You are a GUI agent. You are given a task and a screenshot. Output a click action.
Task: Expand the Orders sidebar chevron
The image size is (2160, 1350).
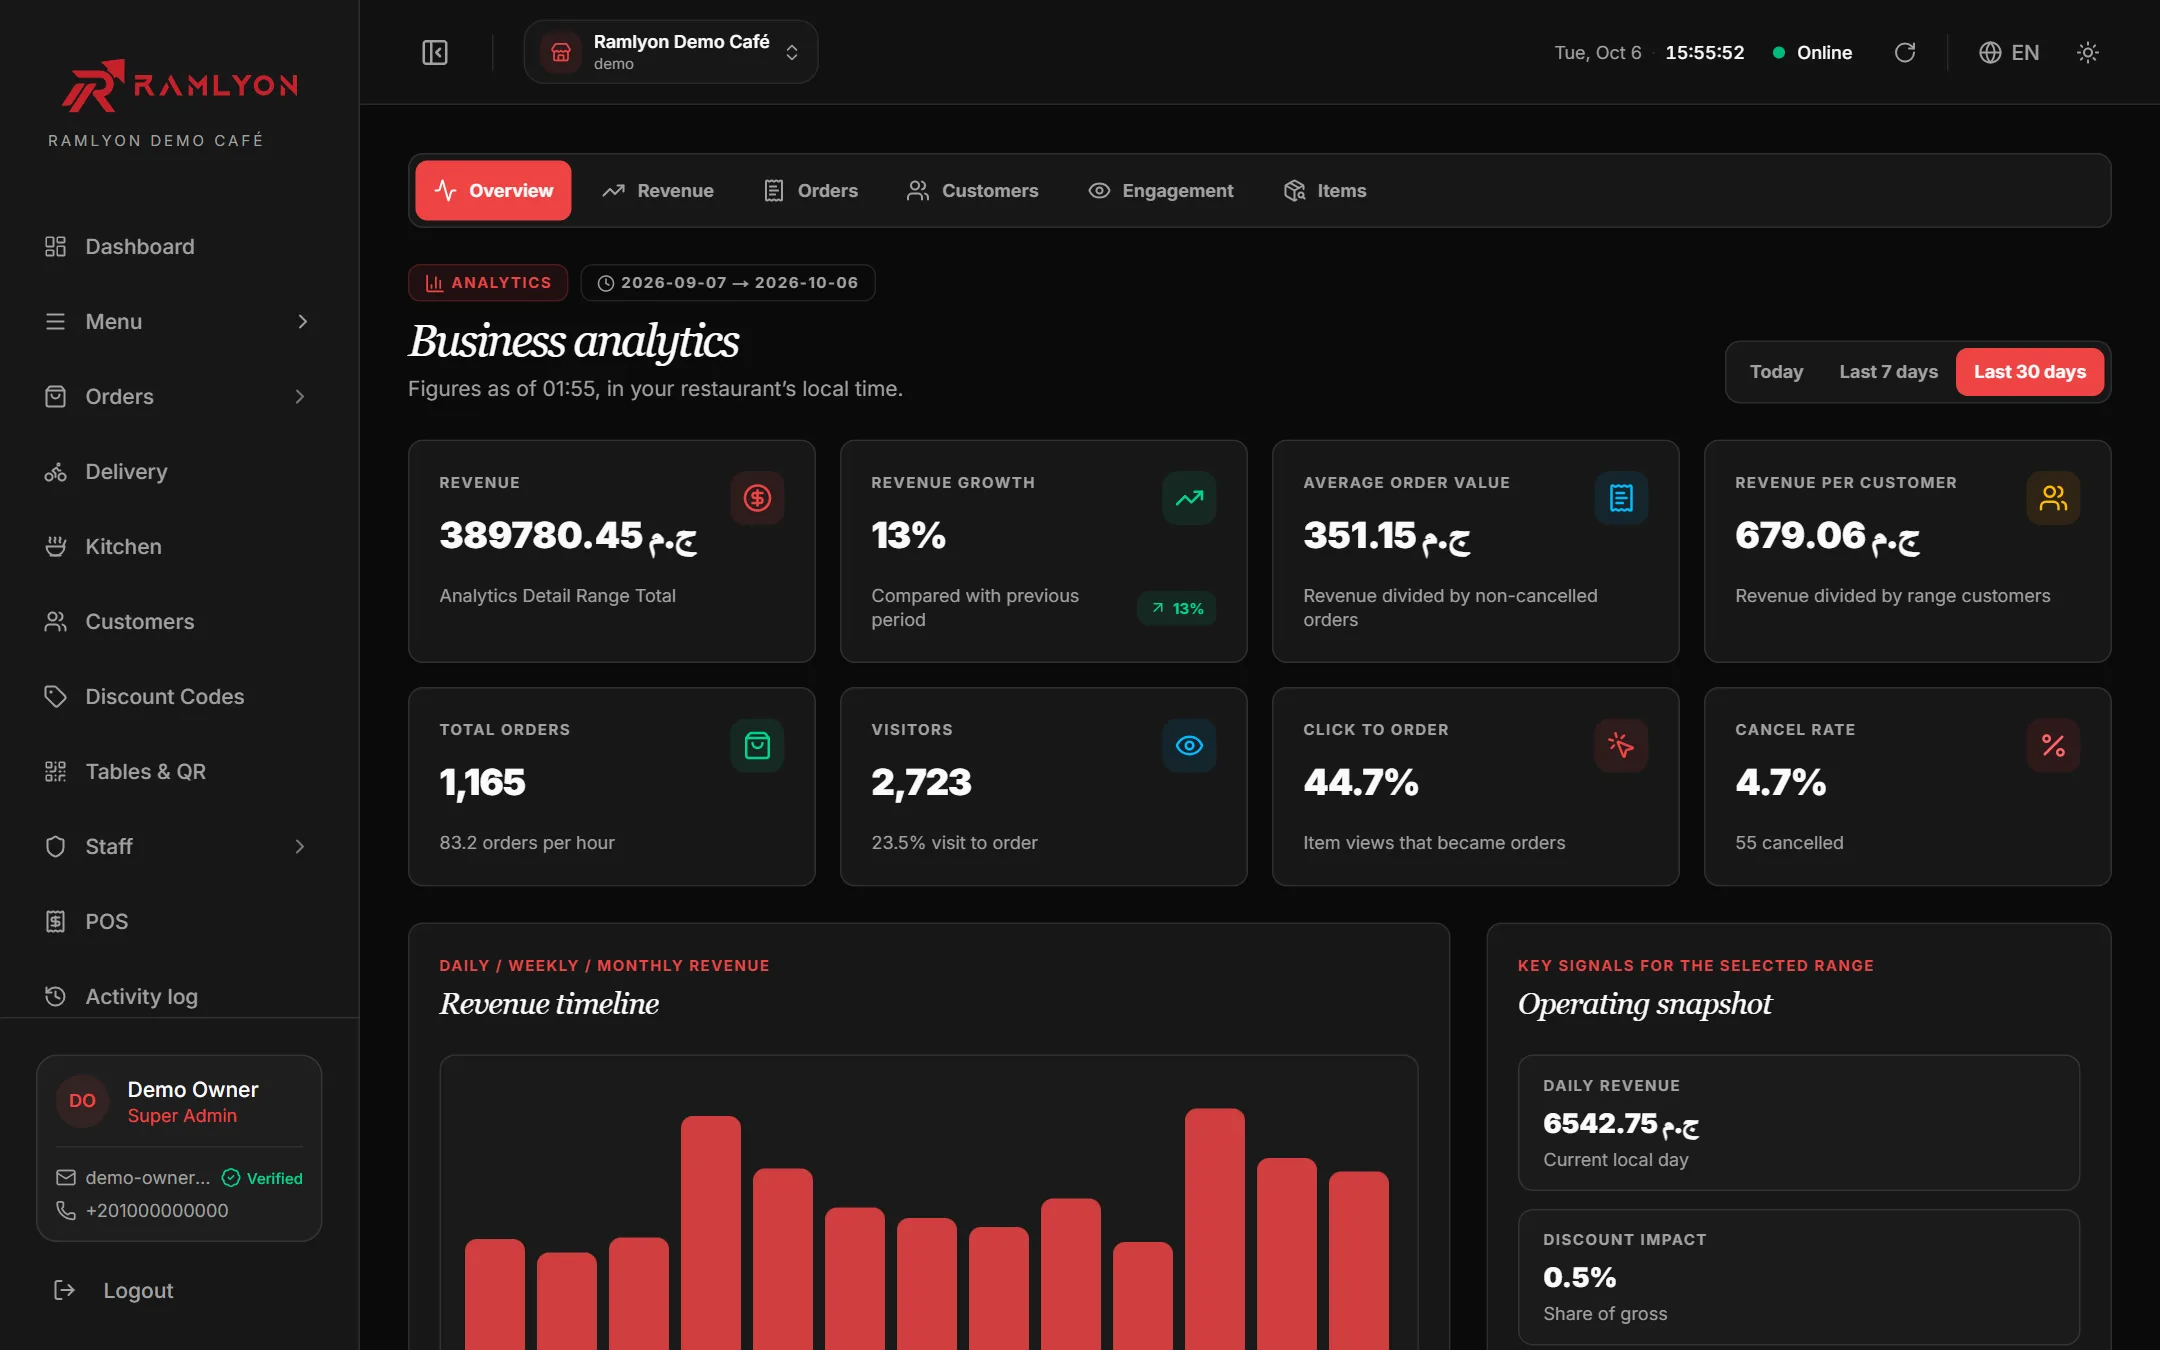299,397
